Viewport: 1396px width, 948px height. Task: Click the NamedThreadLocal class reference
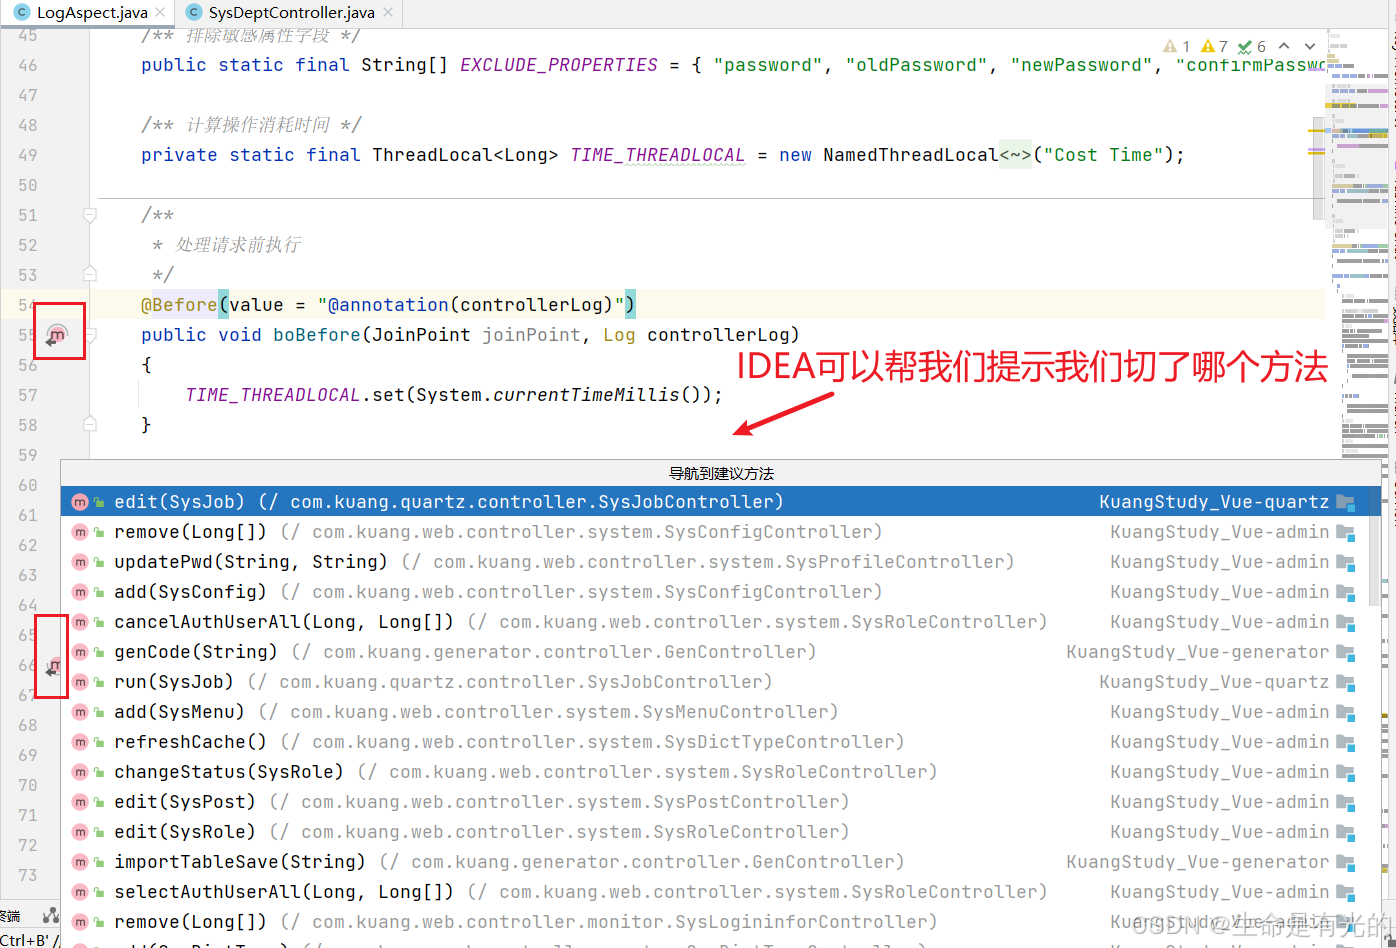tap(911, 155)
